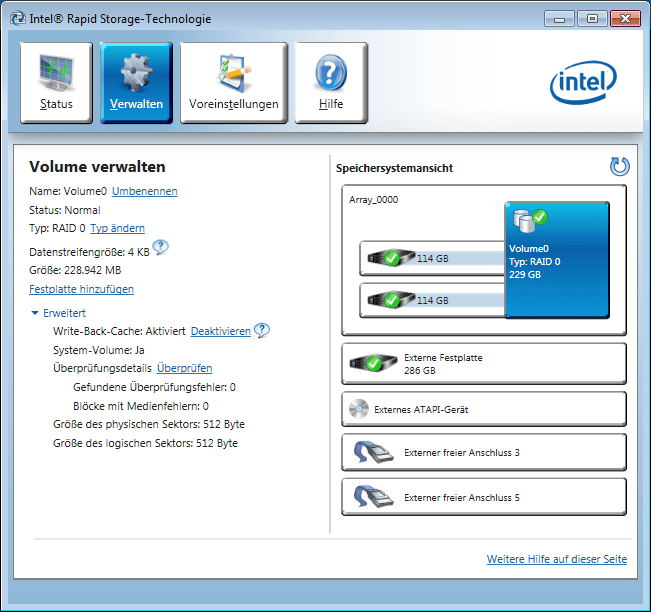The image size is (651, 612).
Task: Click System-Volume: Ja text
Action: (99, 350)
